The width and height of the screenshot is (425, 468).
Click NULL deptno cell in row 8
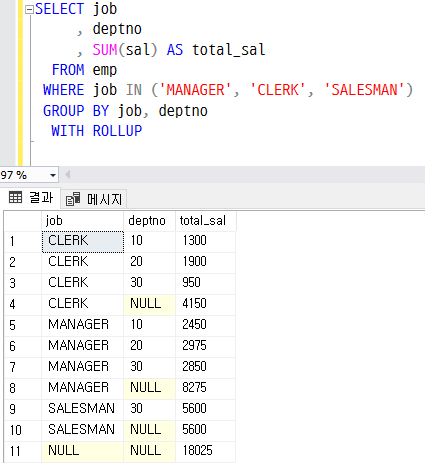(149, 388)
